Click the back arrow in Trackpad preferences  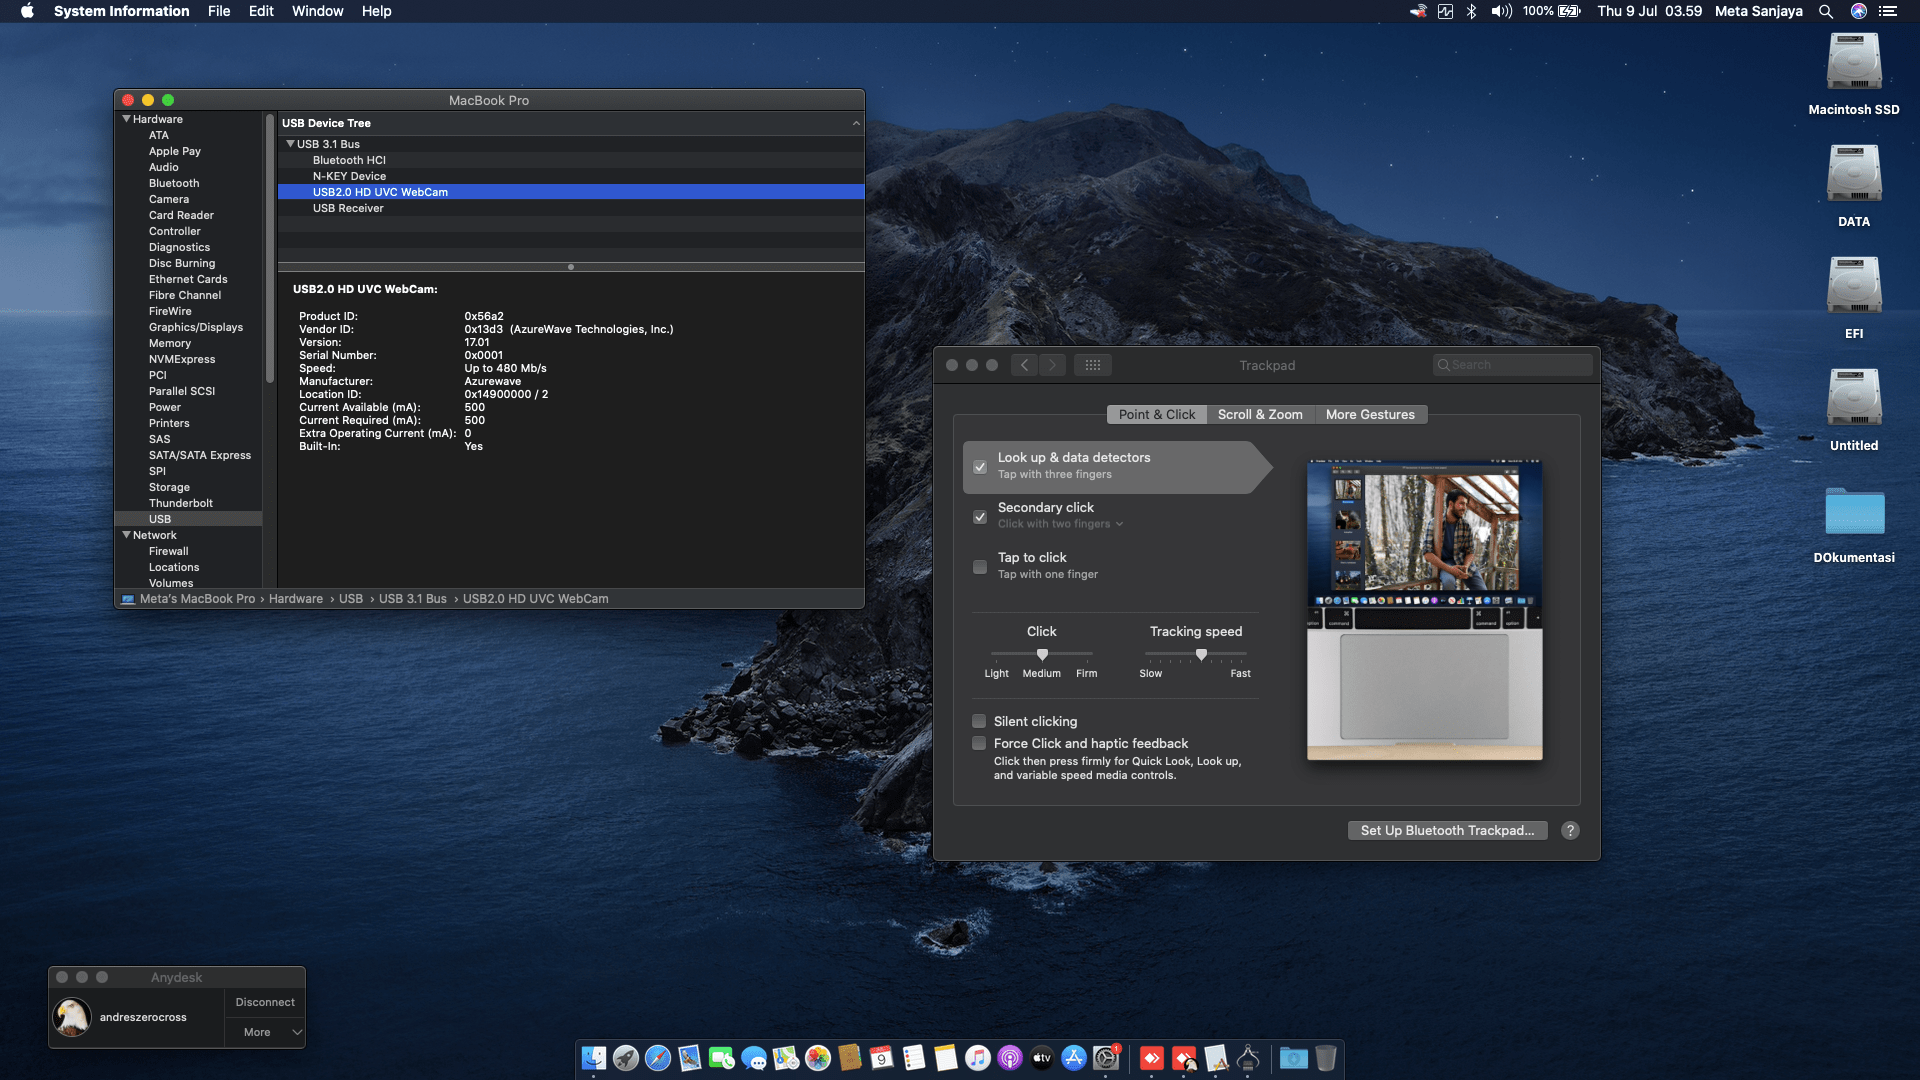pos(1024,365)
